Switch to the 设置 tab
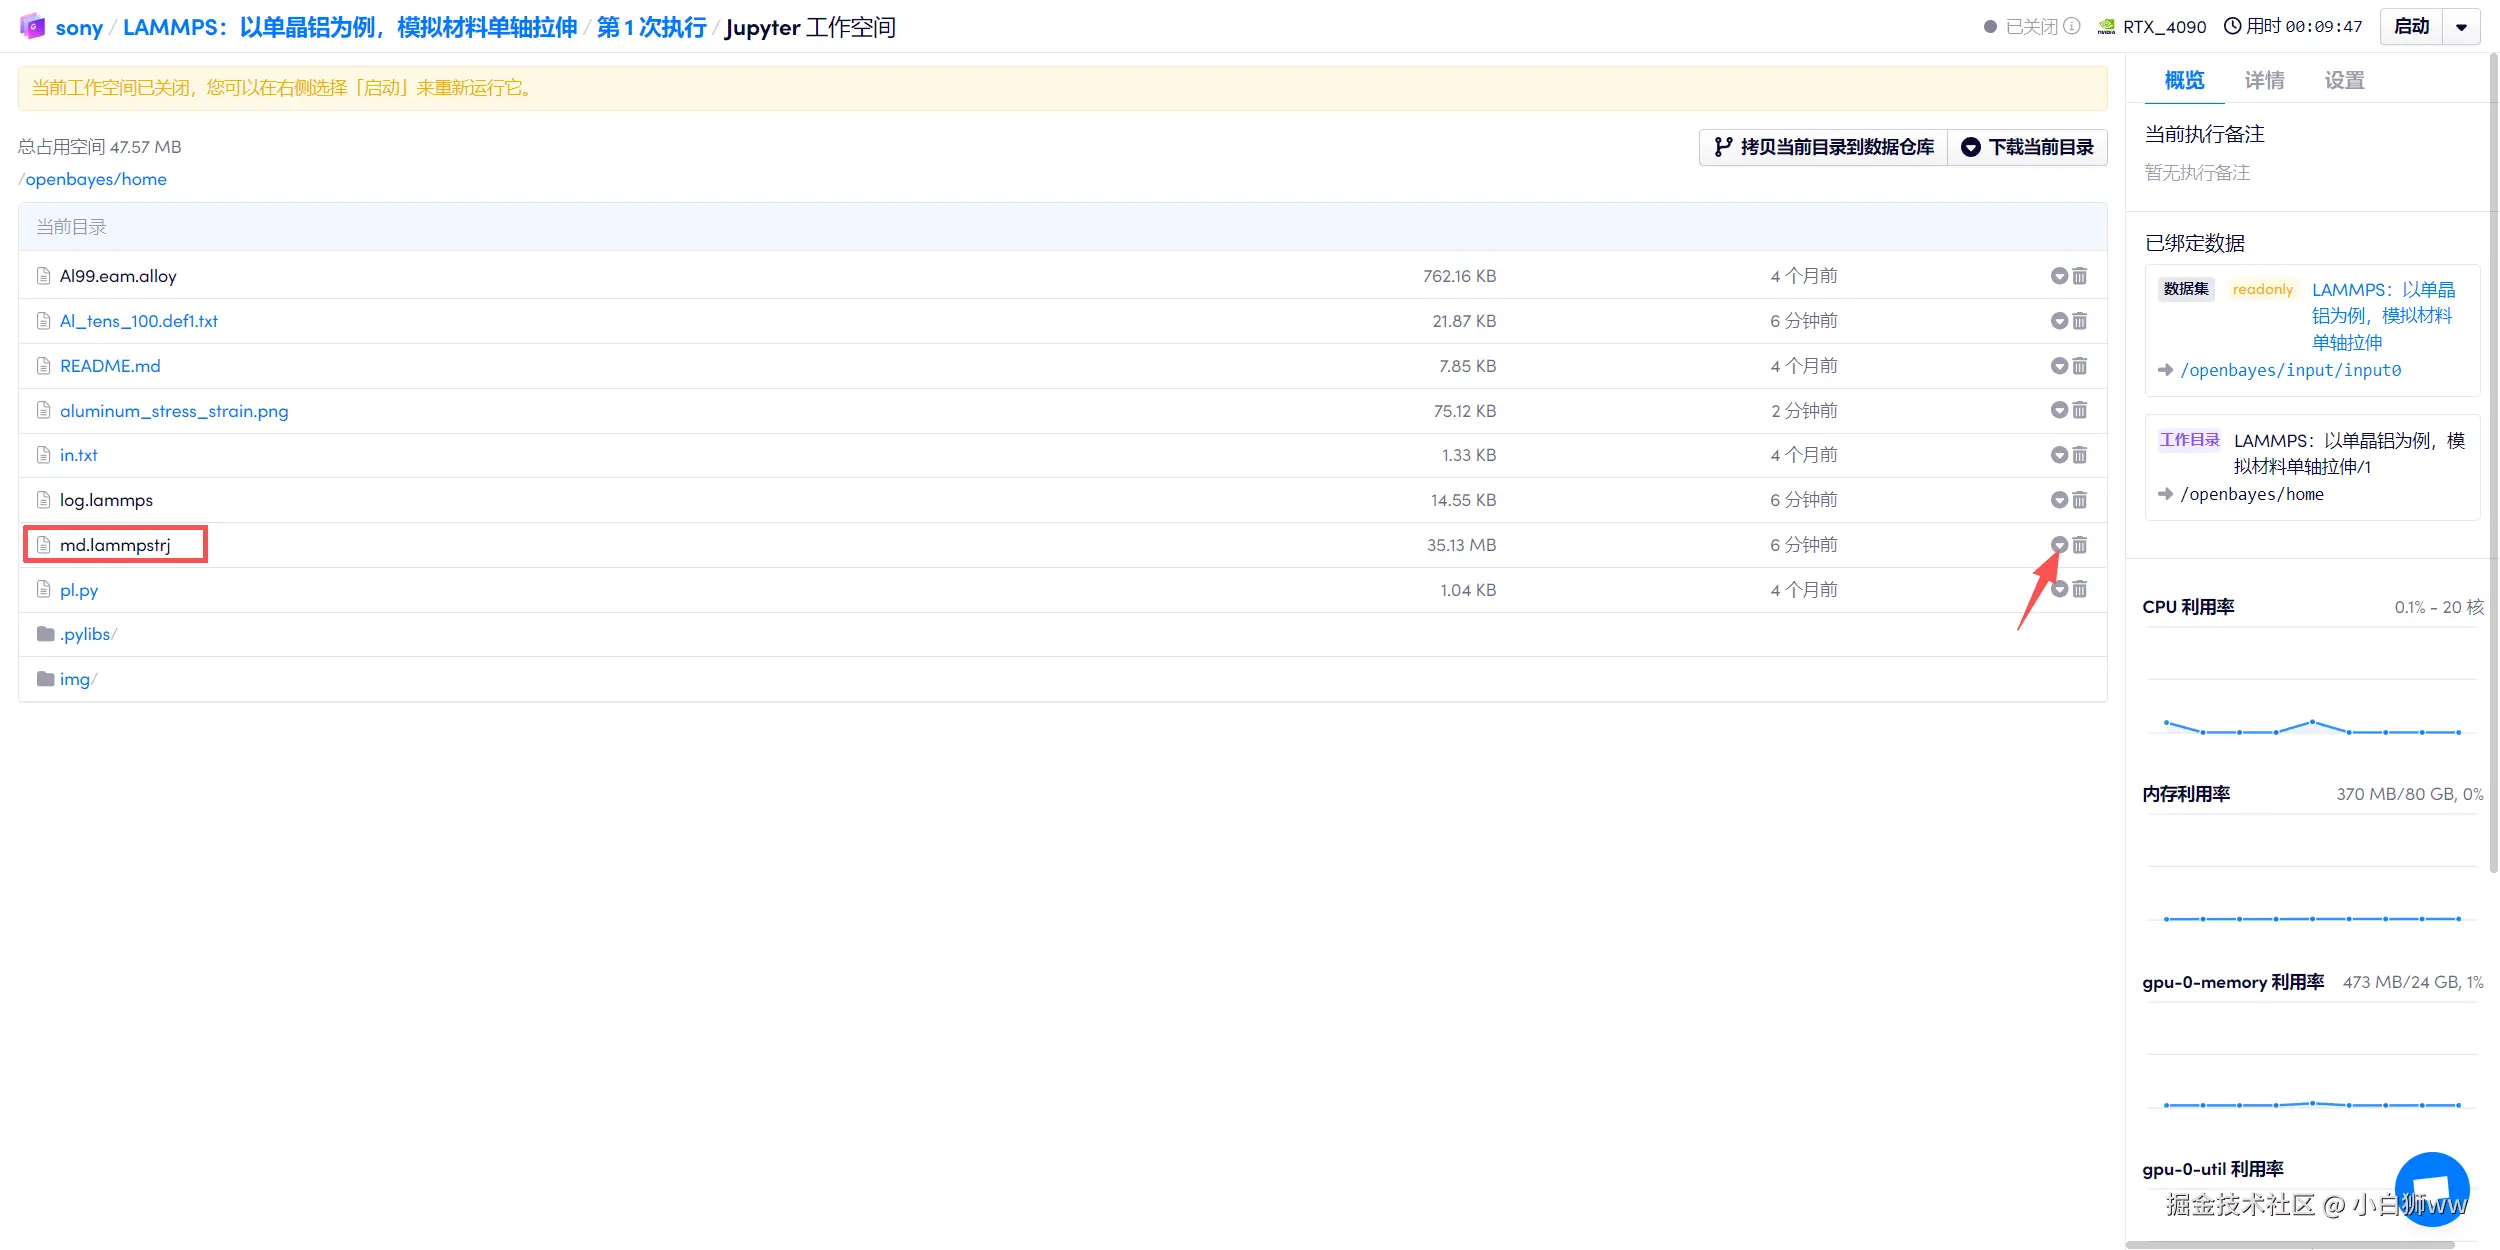Screen dimensions: 2500x1250 [x=2344, y=80]
